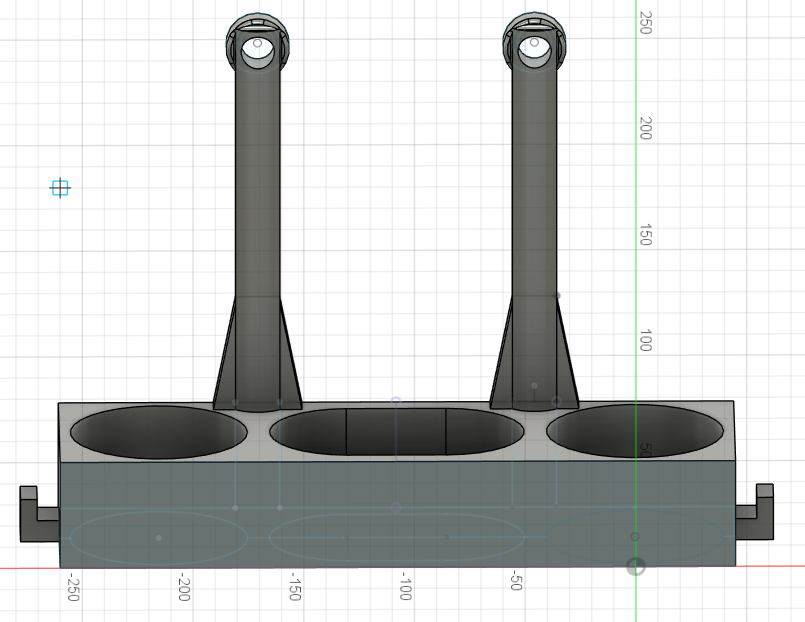
Task: Click the "-200" horizontal axis label
Action: [183, 589]
